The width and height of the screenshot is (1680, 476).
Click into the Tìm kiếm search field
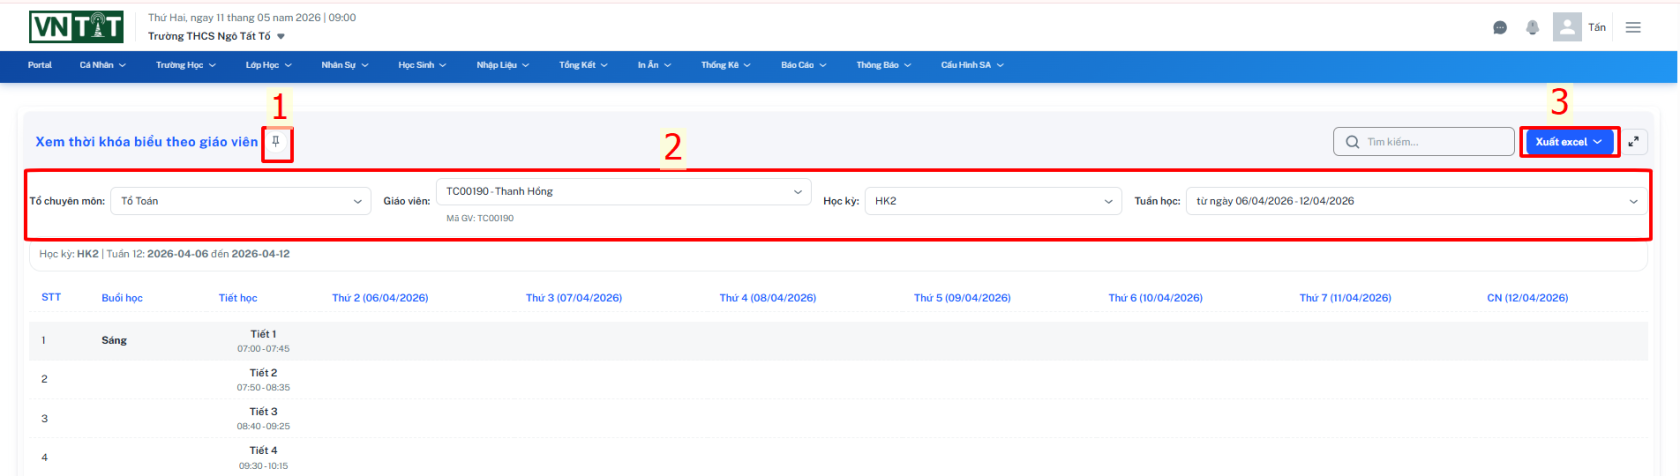pos(1424,142)
